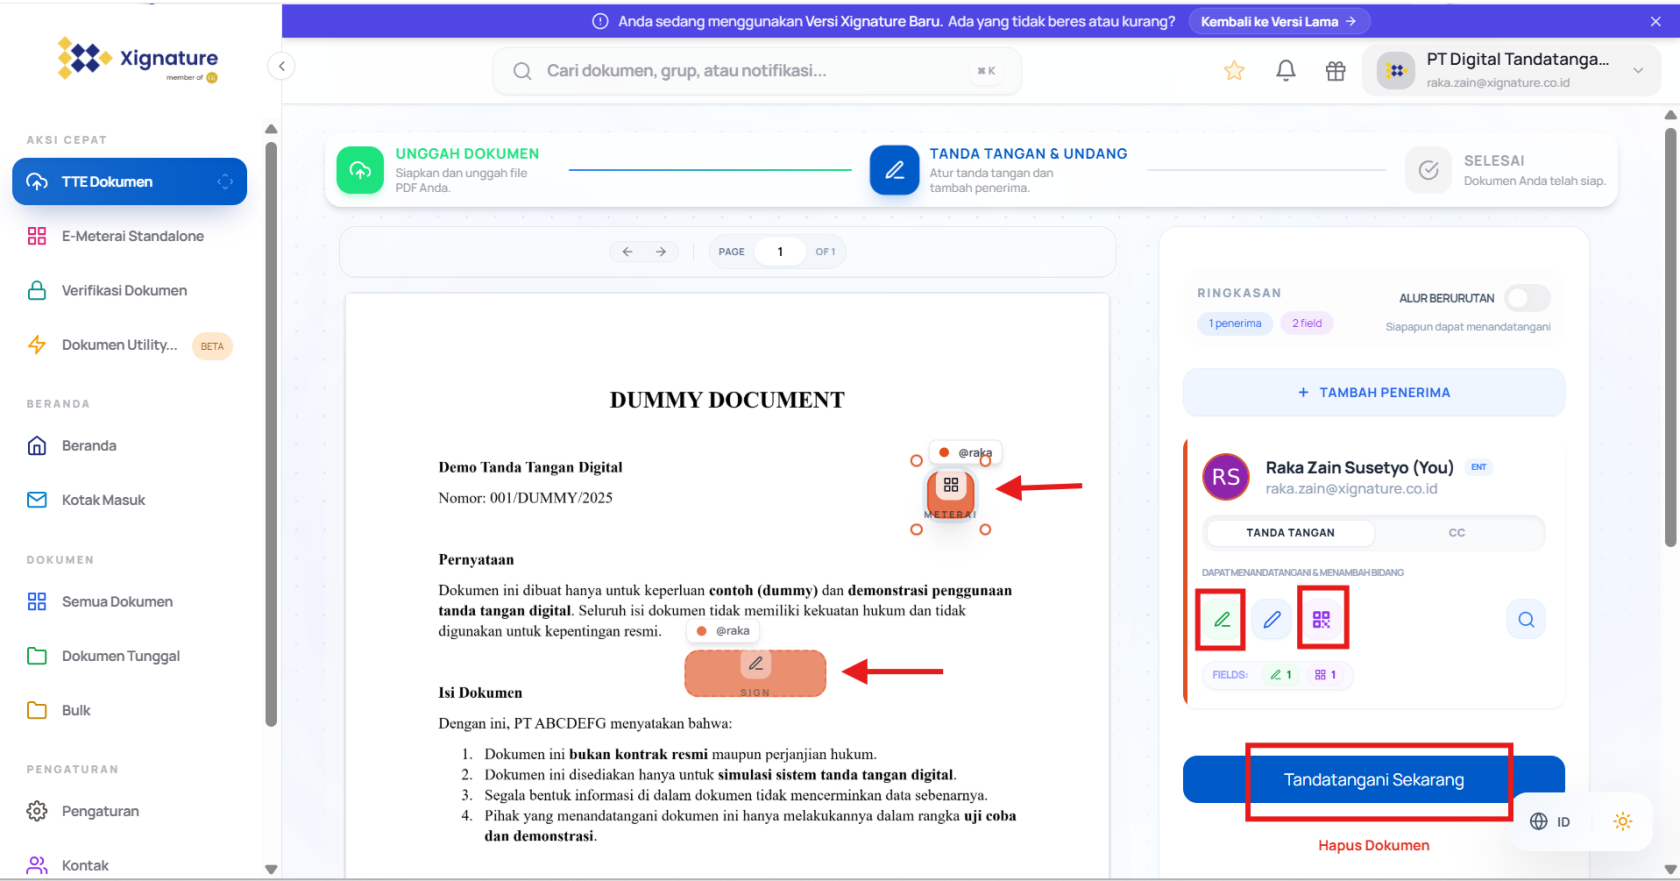
Task: Select the Meterai stamp field on document
Action: [951, 493]
